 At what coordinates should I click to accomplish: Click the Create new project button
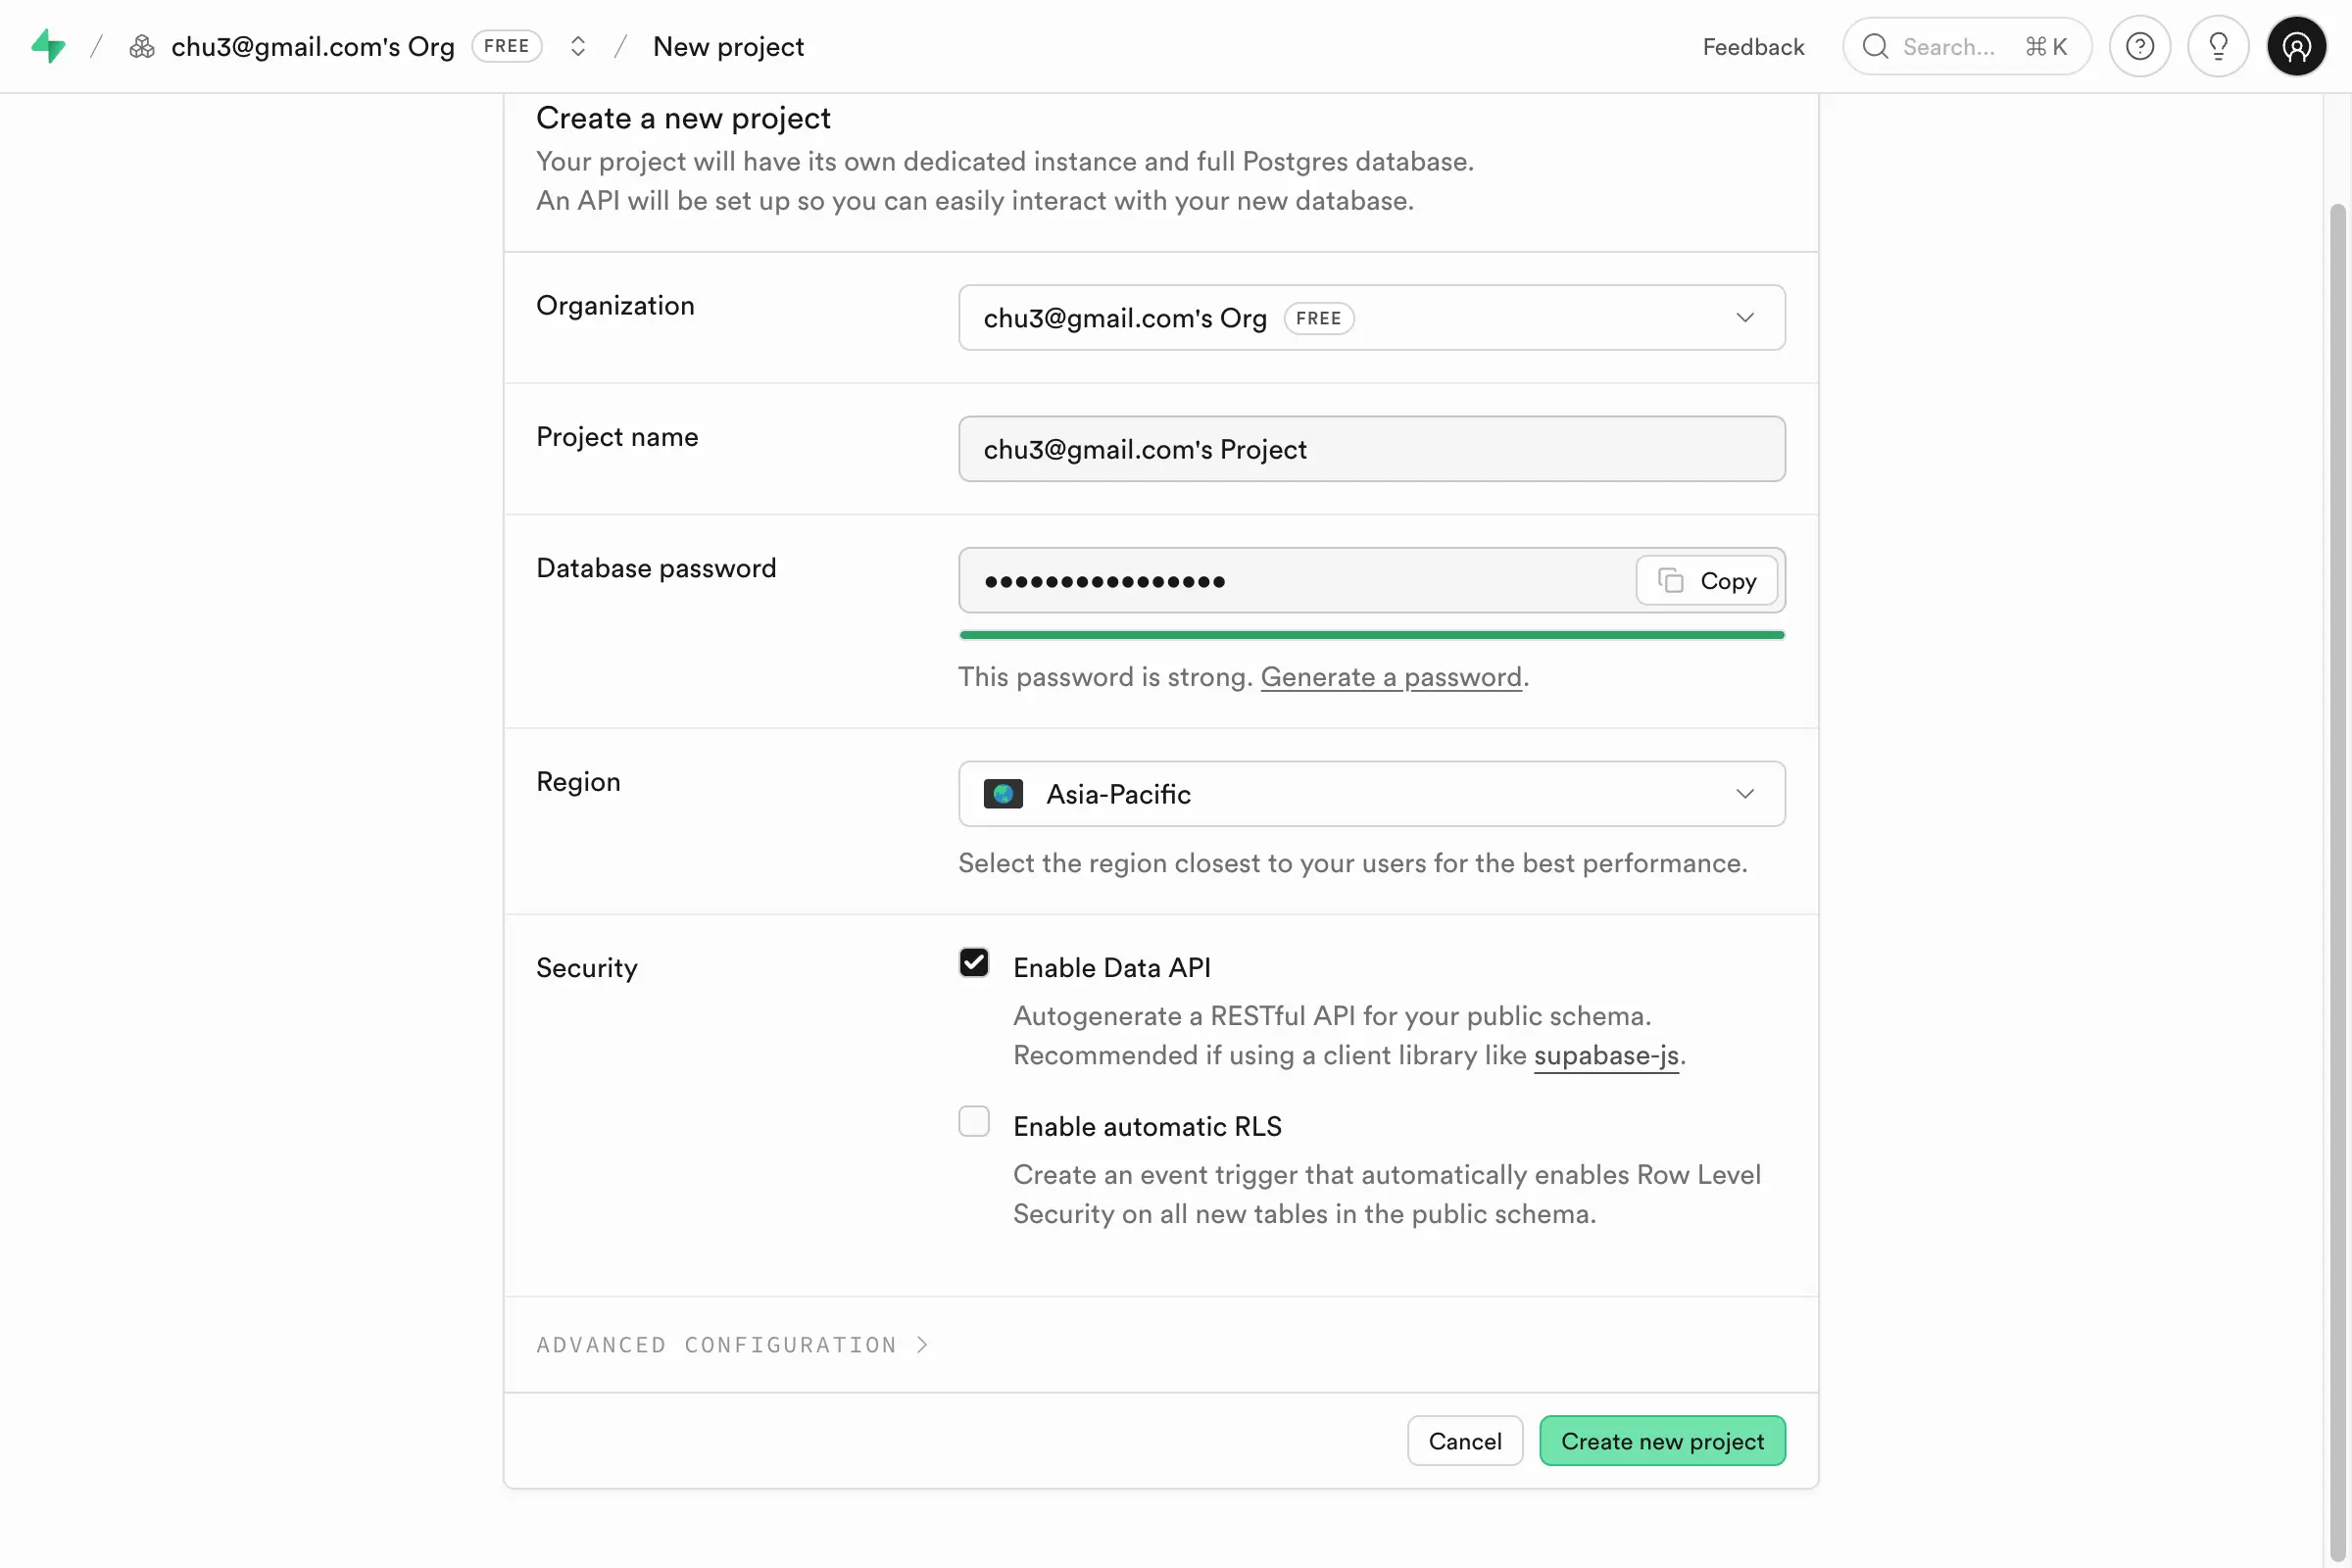coord(1661,1441)
